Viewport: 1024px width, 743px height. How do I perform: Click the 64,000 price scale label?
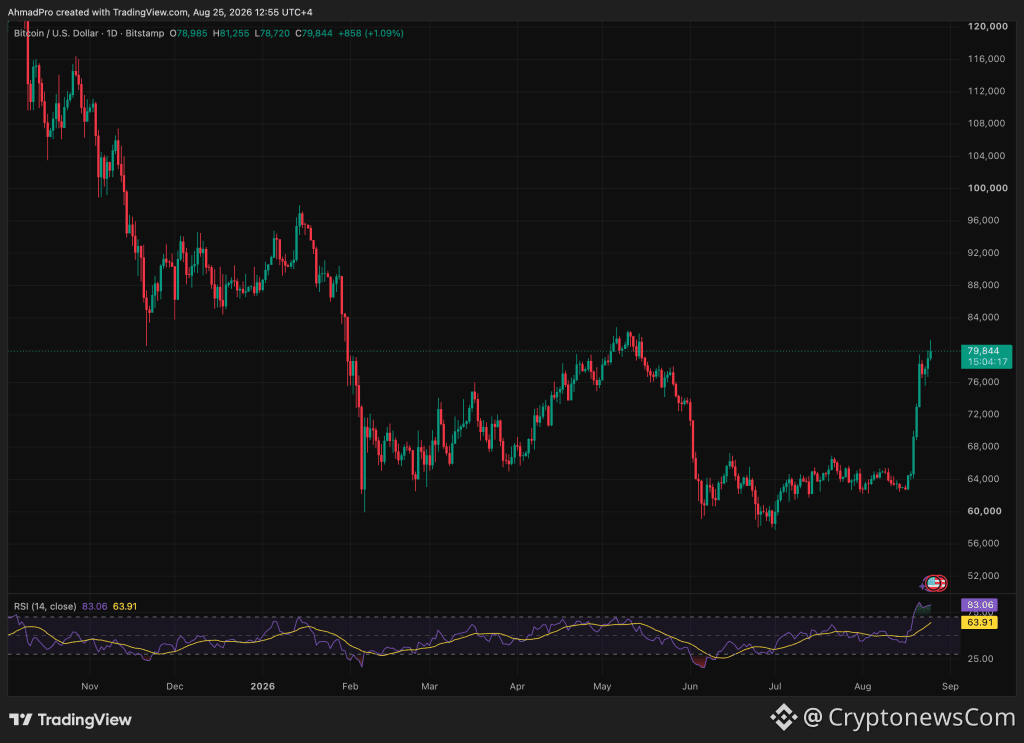tap(984, 479)
